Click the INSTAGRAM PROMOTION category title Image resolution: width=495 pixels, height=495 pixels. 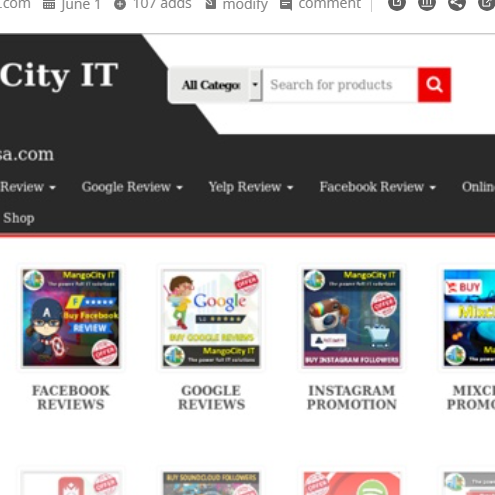[x=352, y=397]
